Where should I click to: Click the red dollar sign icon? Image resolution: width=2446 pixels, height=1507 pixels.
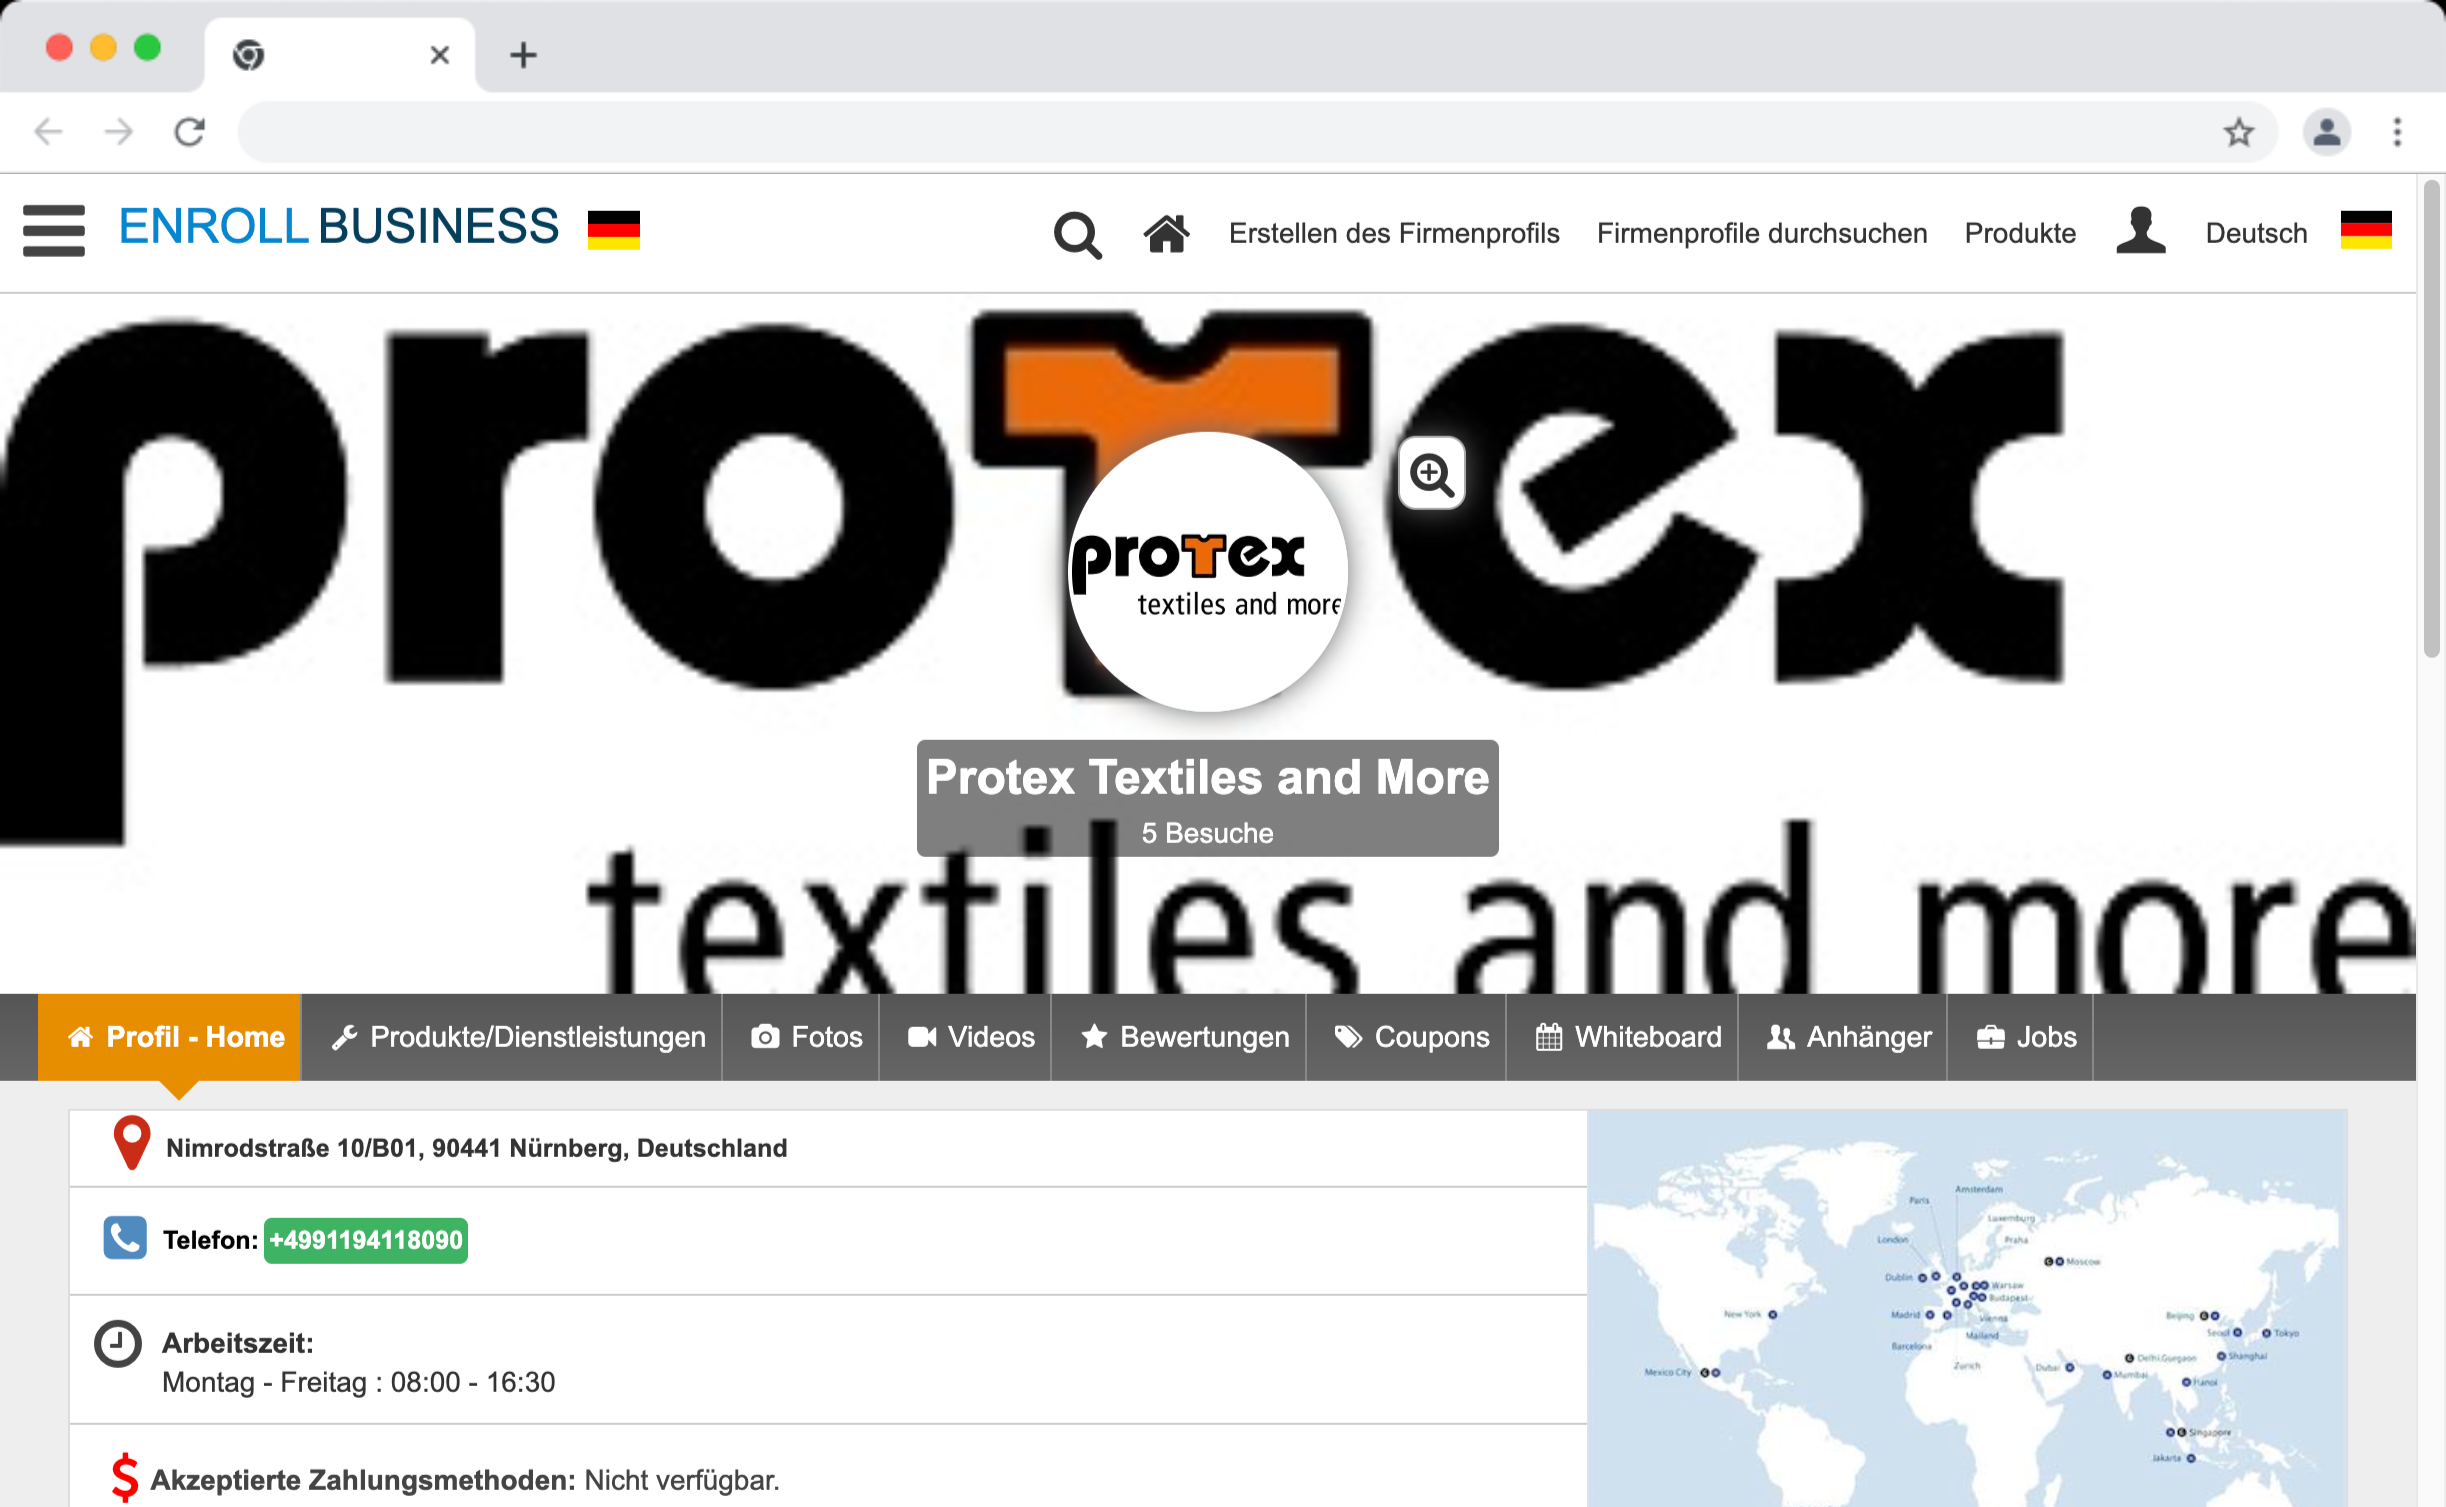[x=124, y=1477]
